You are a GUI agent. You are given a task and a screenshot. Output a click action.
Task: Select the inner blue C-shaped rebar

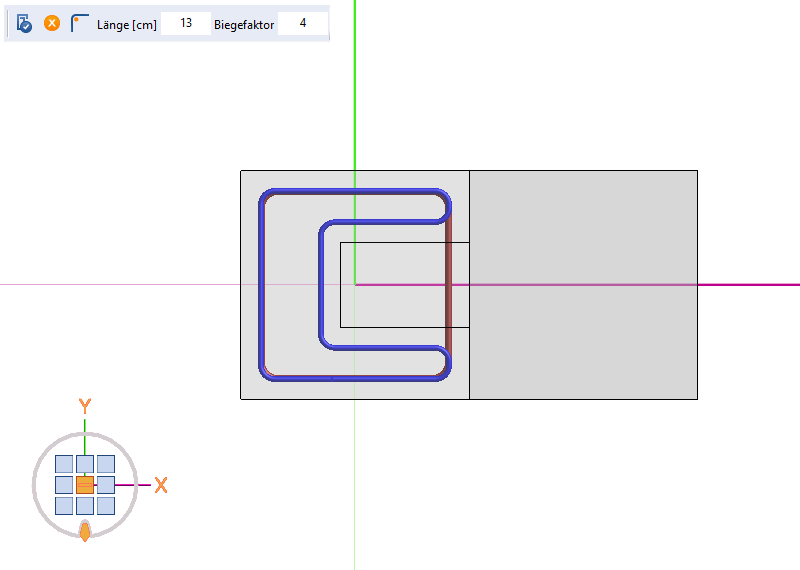tap(321, 285)
